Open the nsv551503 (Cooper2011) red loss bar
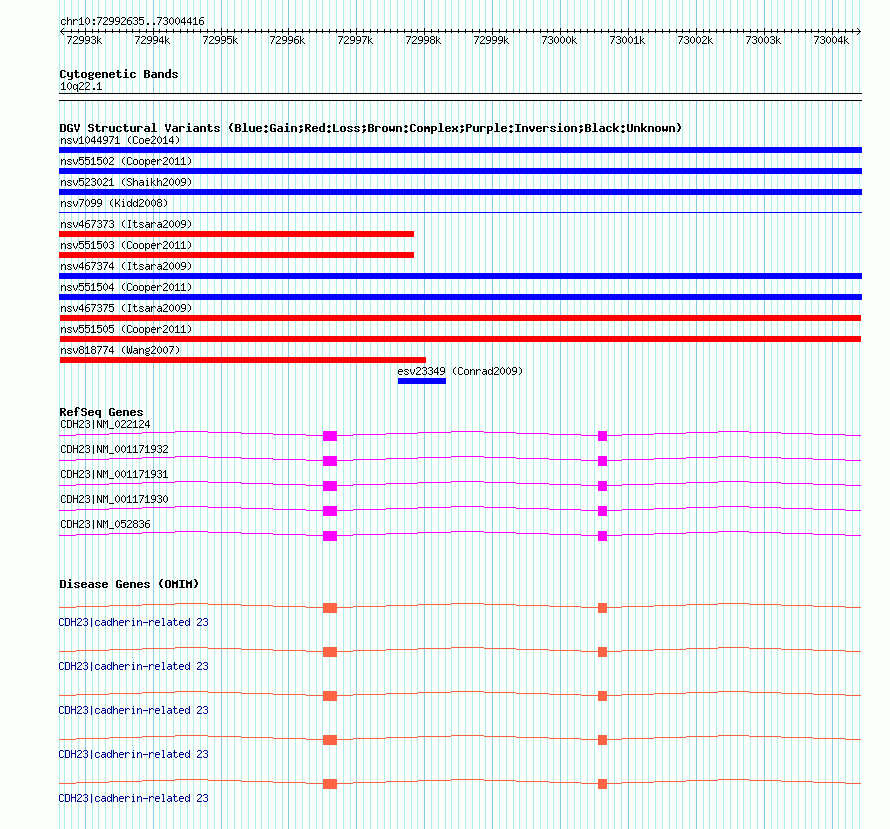Image resolution: width=890 pixels, height=829 pixels. tap(237, 255)
